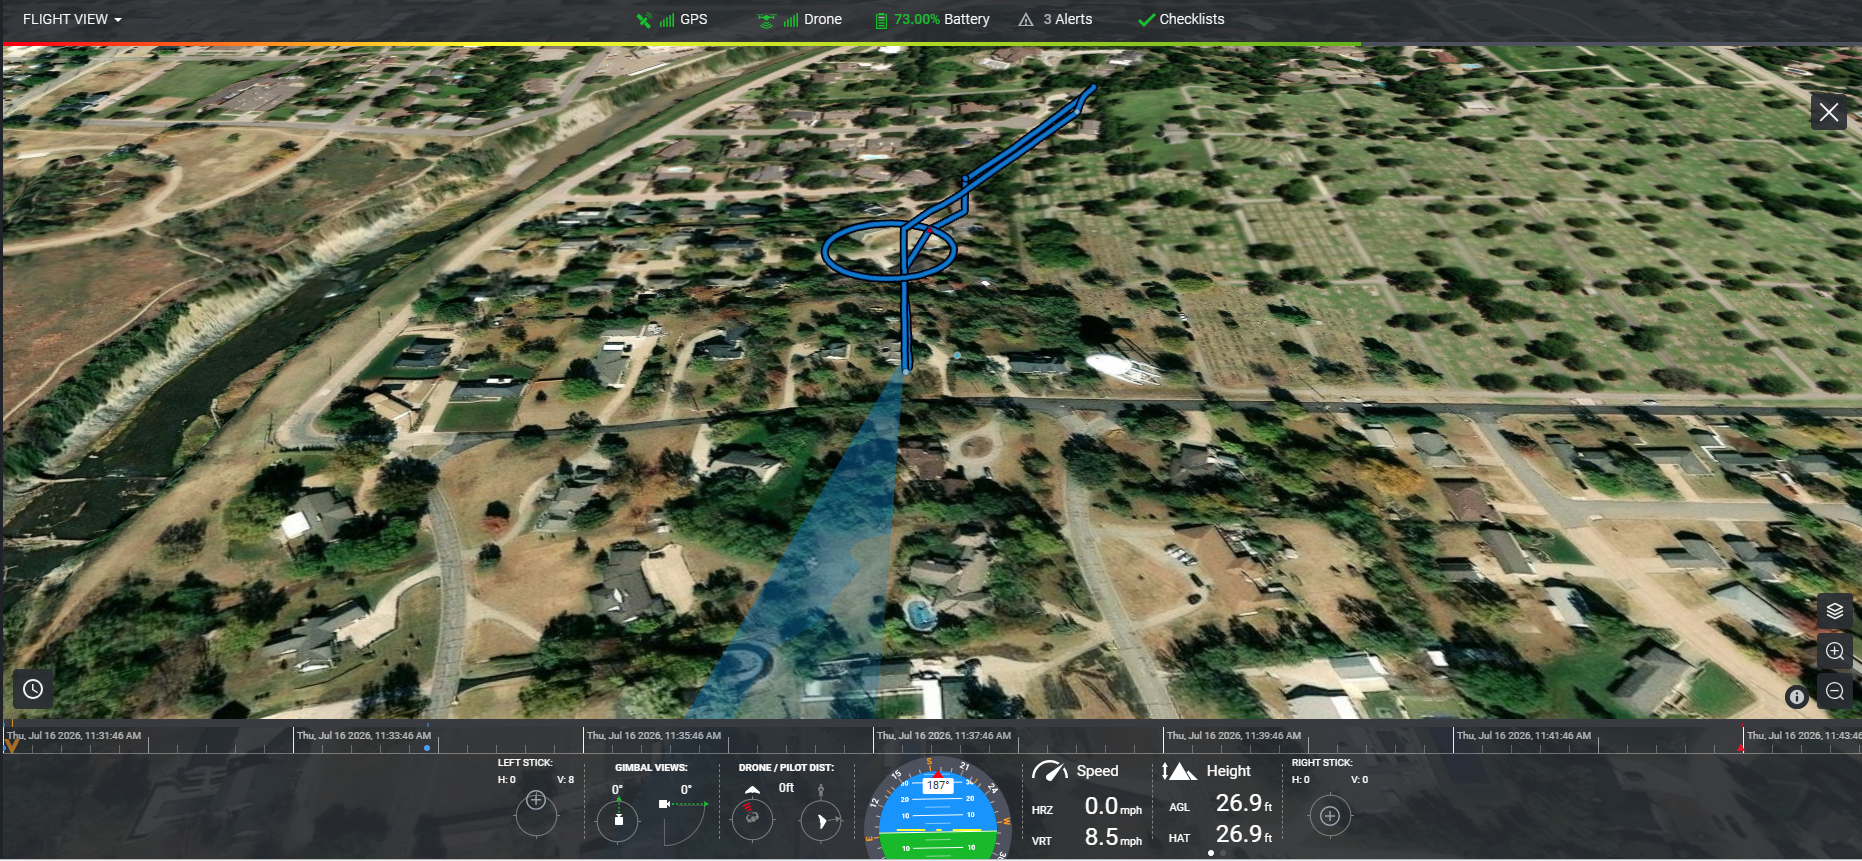
Task: Click the drone distance compass dial
Action: [752, 820]
